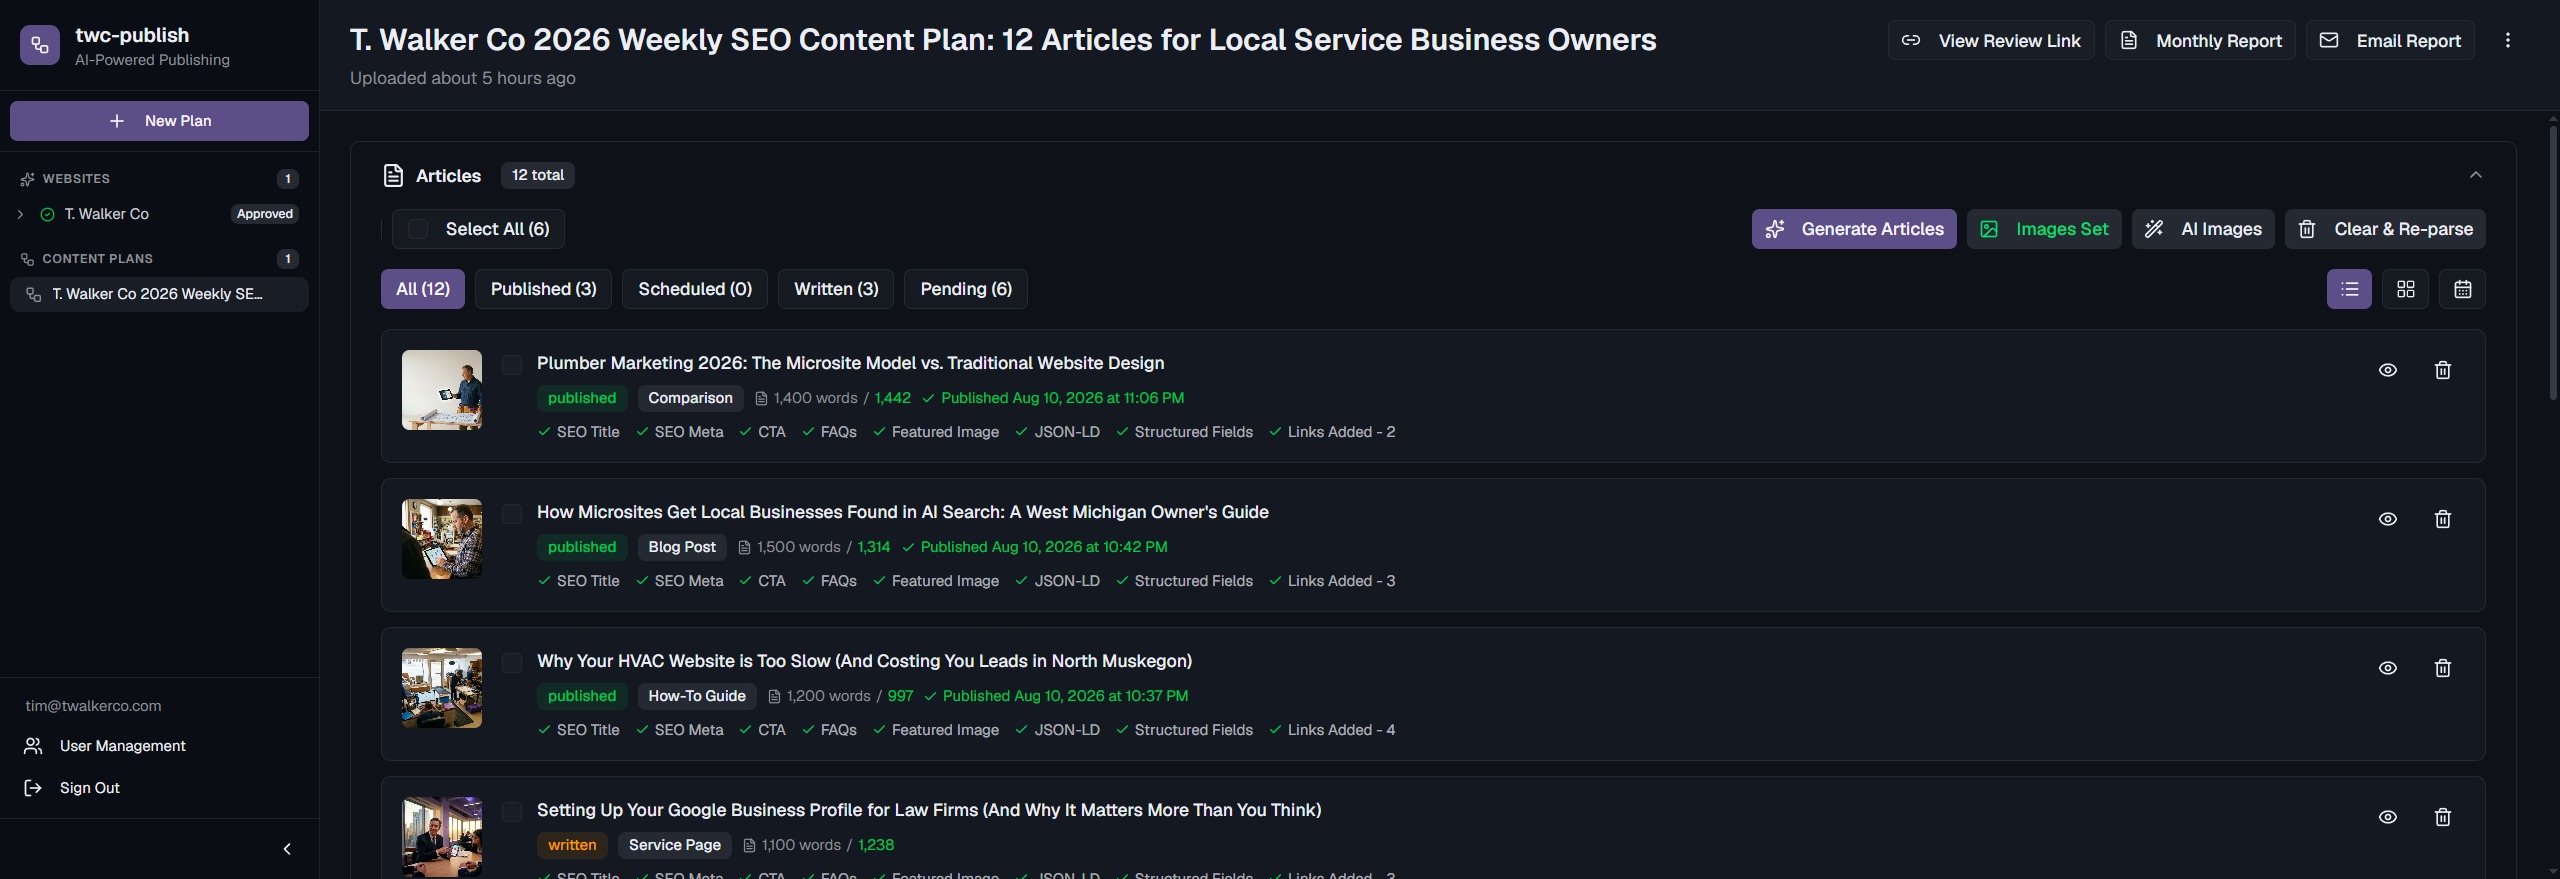2560x879 pixels.
Task: Click the Articles document icon
Action: [x=393, y=176]
